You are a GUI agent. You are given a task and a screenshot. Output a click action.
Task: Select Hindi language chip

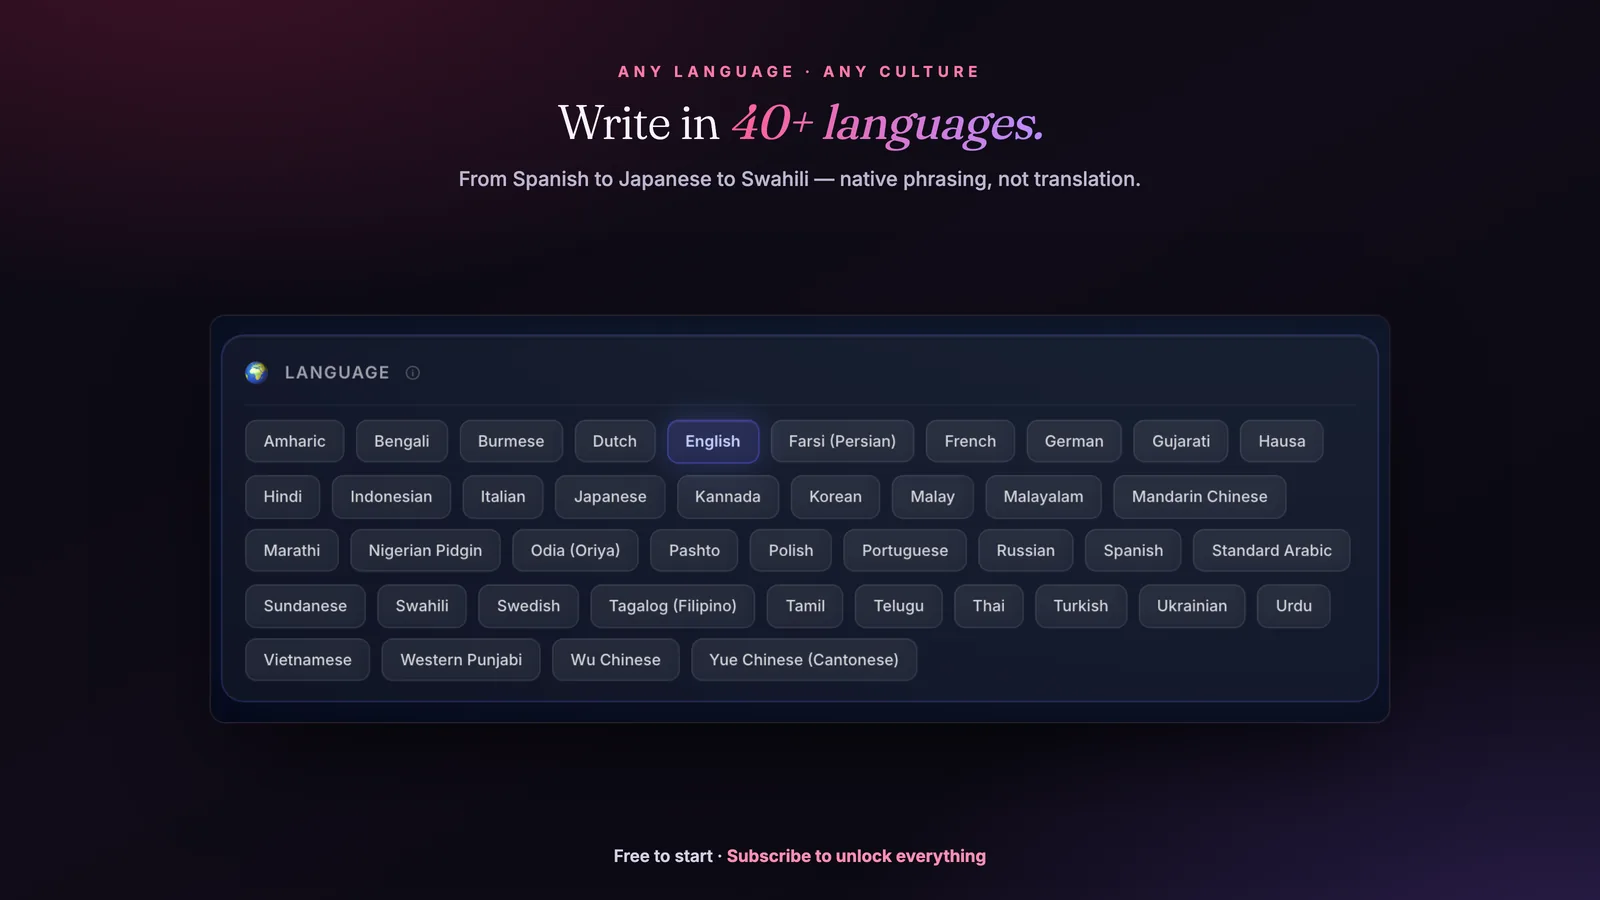tap(282, 496)
